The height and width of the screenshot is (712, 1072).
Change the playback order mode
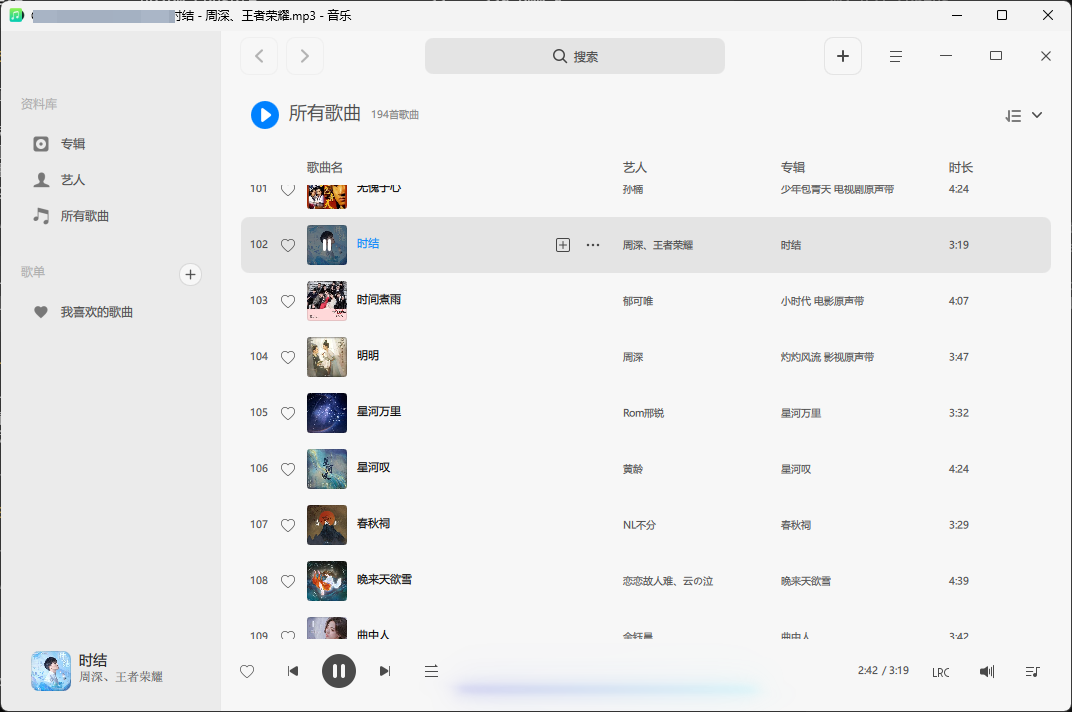pos(431,672)
